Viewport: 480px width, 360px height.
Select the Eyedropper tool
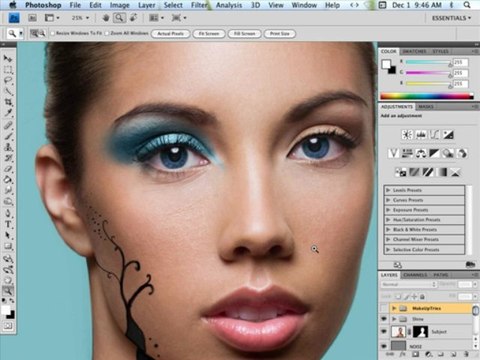8,113
